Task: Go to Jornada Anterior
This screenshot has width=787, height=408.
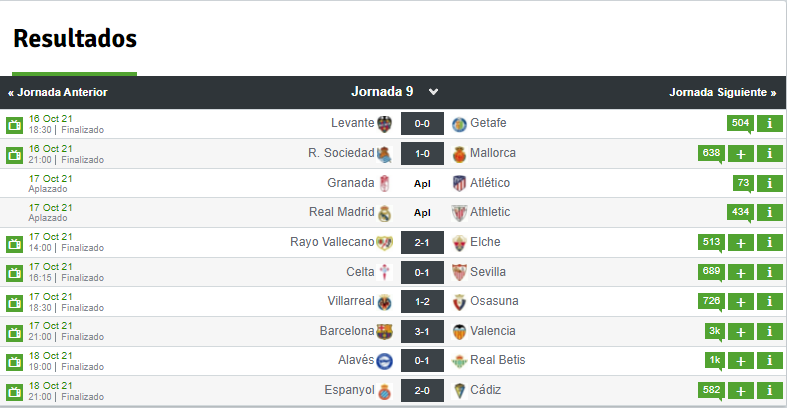Action: pyautogui.click(x=58, y=92)
